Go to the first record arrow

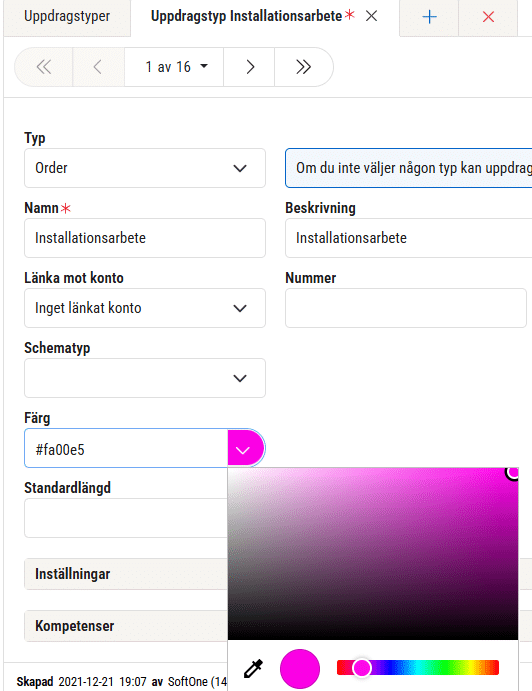click(44, 67)
